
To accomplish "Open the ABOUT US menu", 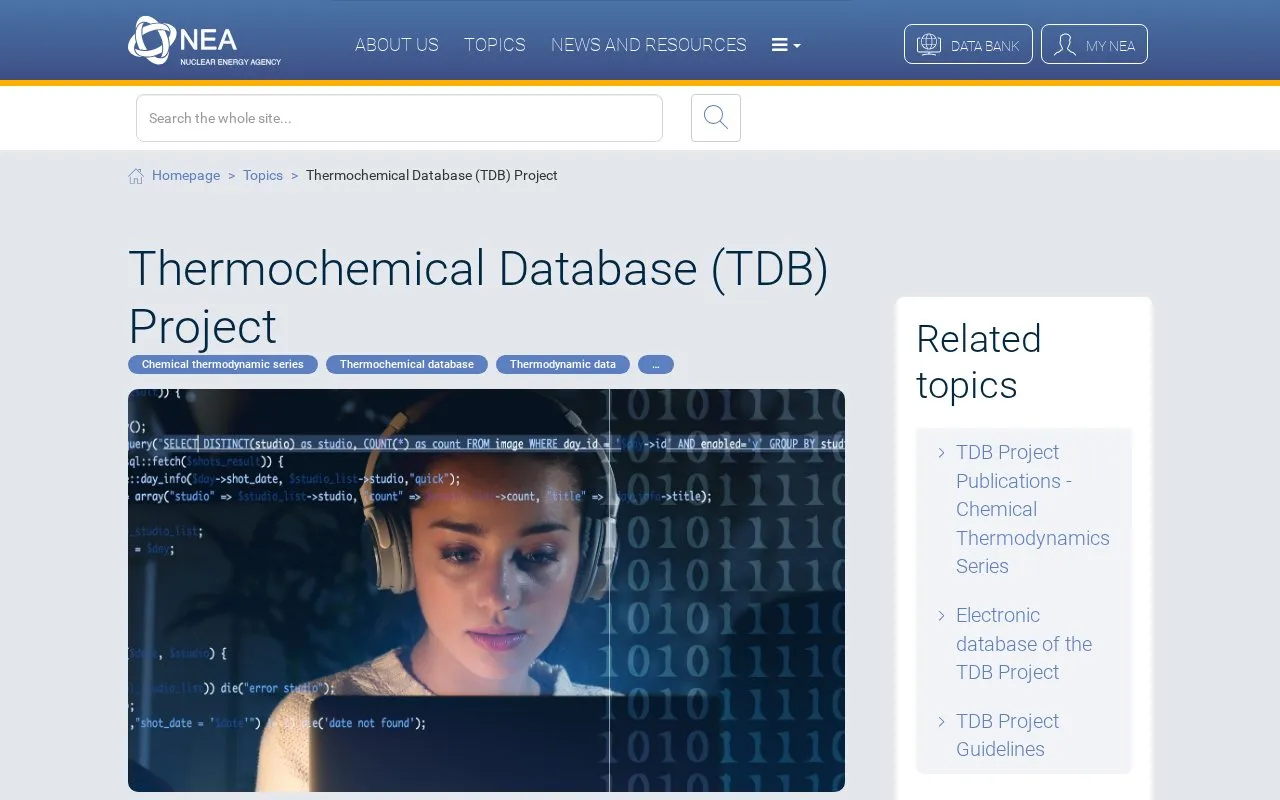I will pyautogui.click(x=397, y=45).
